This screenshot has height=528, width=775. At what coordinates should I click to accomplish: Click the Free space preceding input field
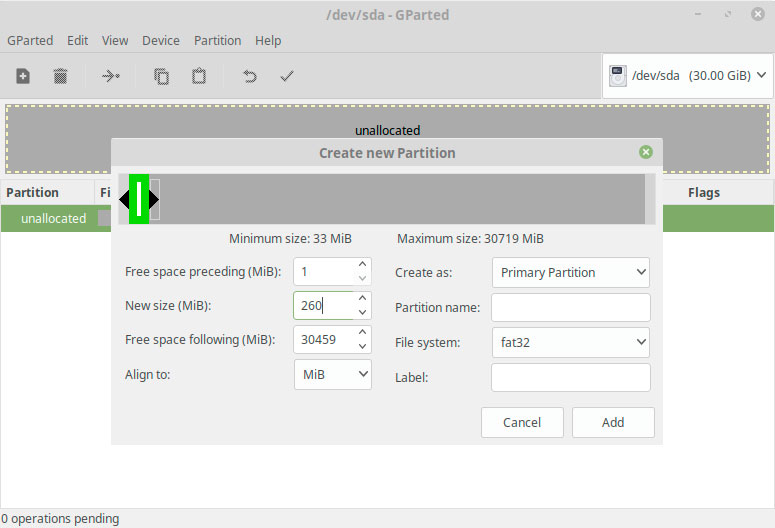click(324, 271)
